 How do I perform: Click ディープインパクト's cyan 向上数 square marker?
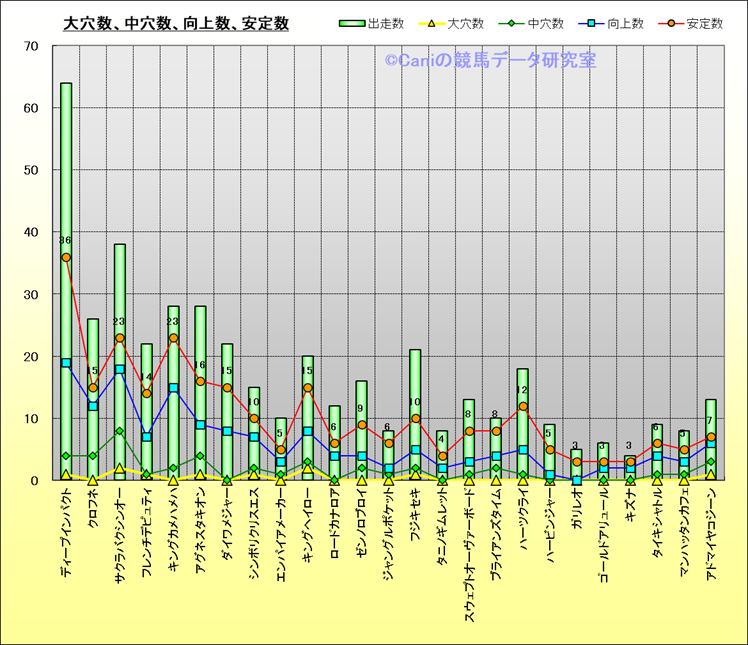click(x=66, y=363)
